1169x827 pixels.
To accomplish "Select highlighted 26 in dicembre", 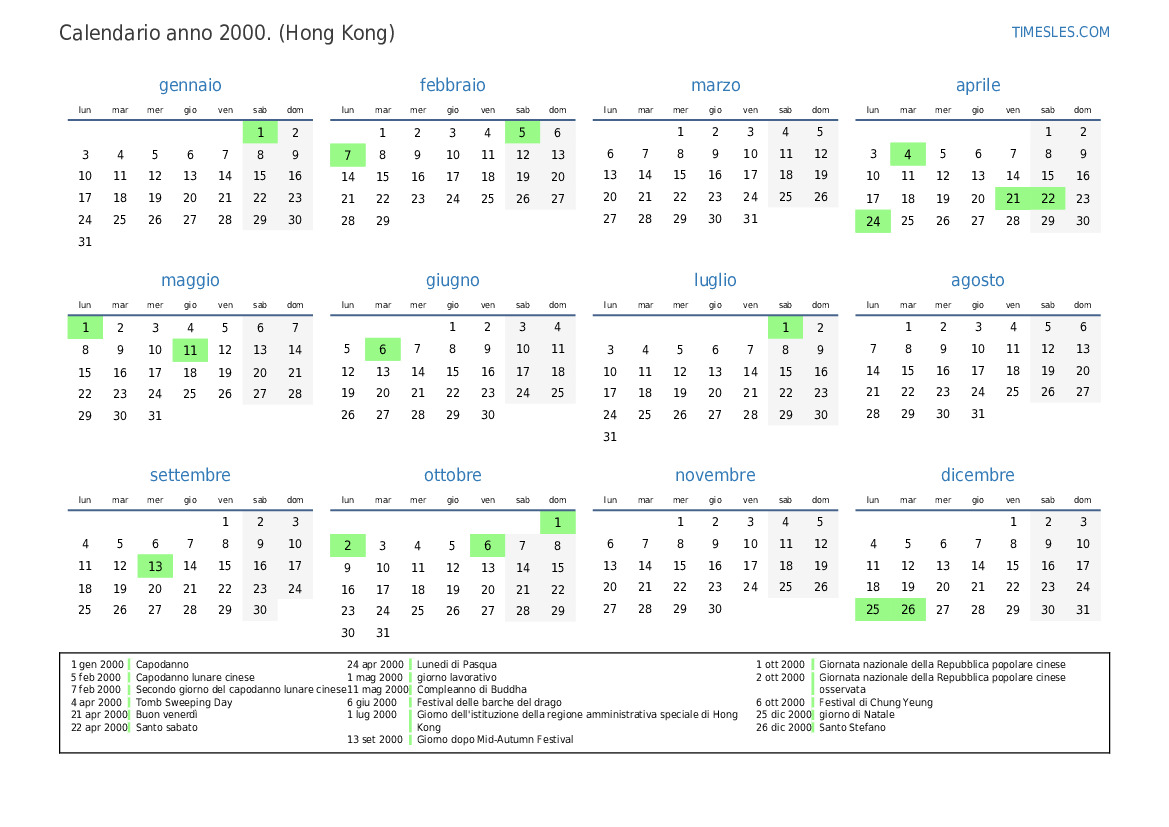I will [x=907, y=609].
